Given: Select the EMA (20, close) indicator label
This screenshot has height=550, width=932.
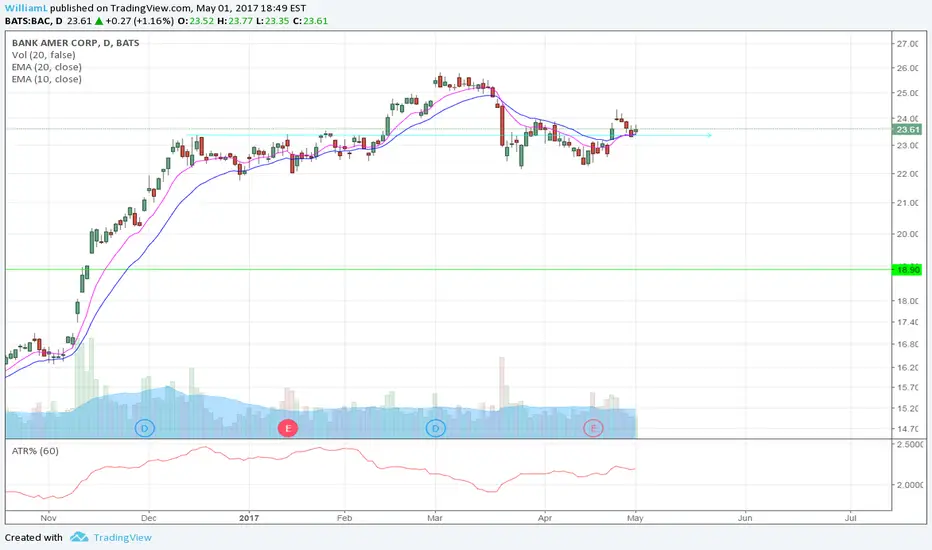Looking at the screenshot, I should (46, 67).
